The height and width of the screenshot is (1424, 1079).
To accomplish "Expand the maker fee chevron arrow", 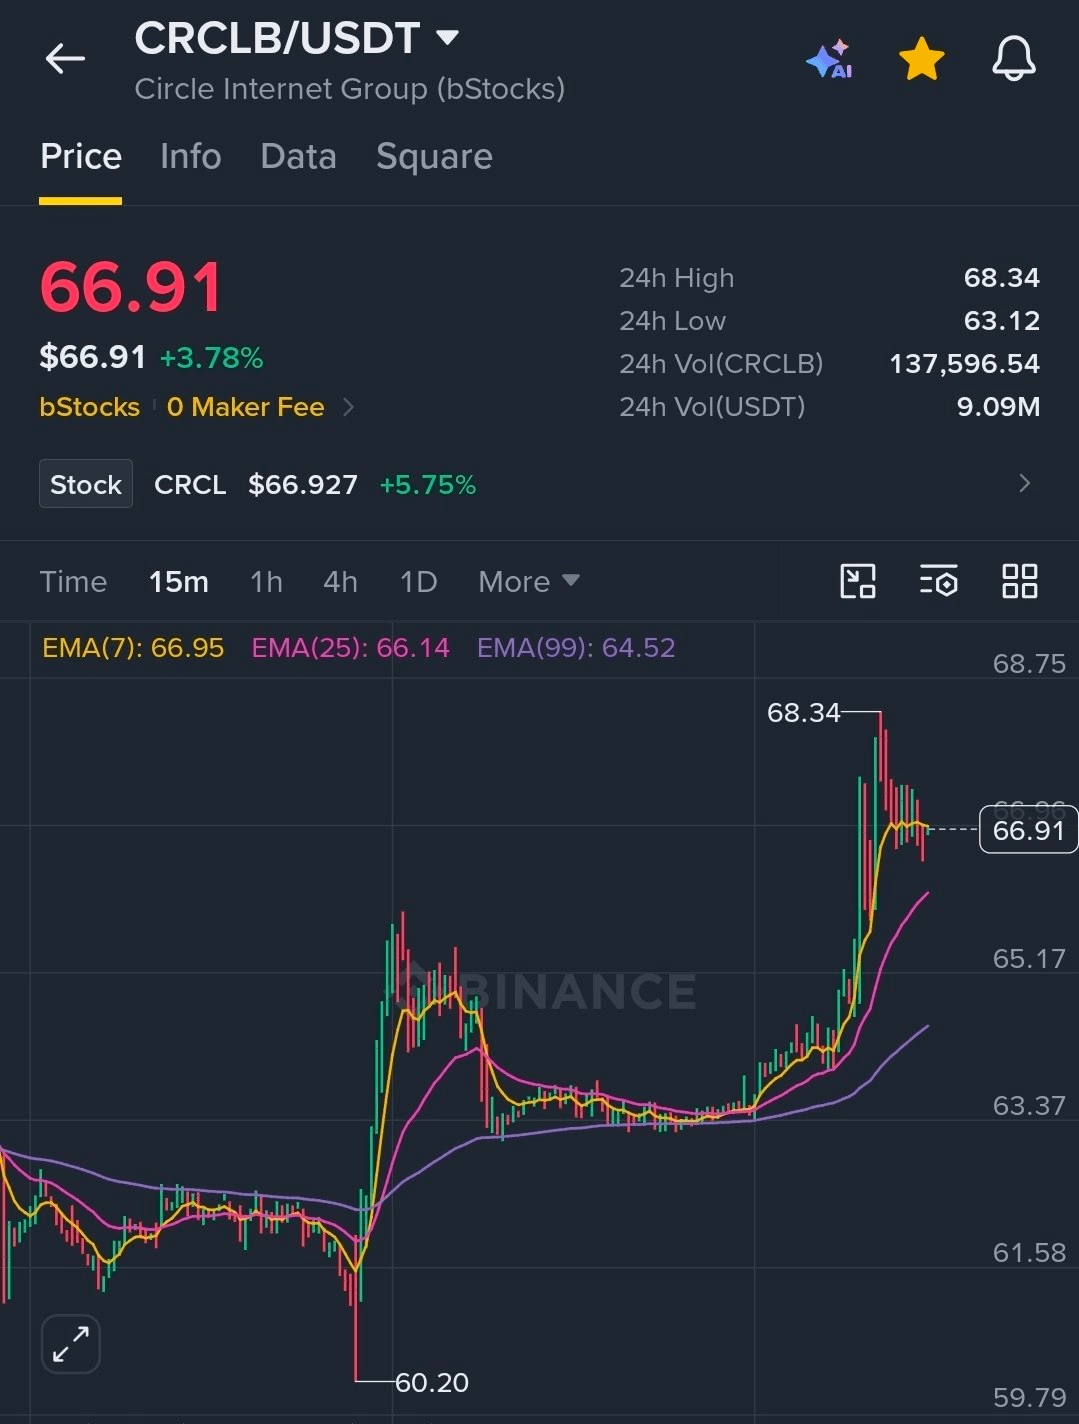I will tap(348, 407).
